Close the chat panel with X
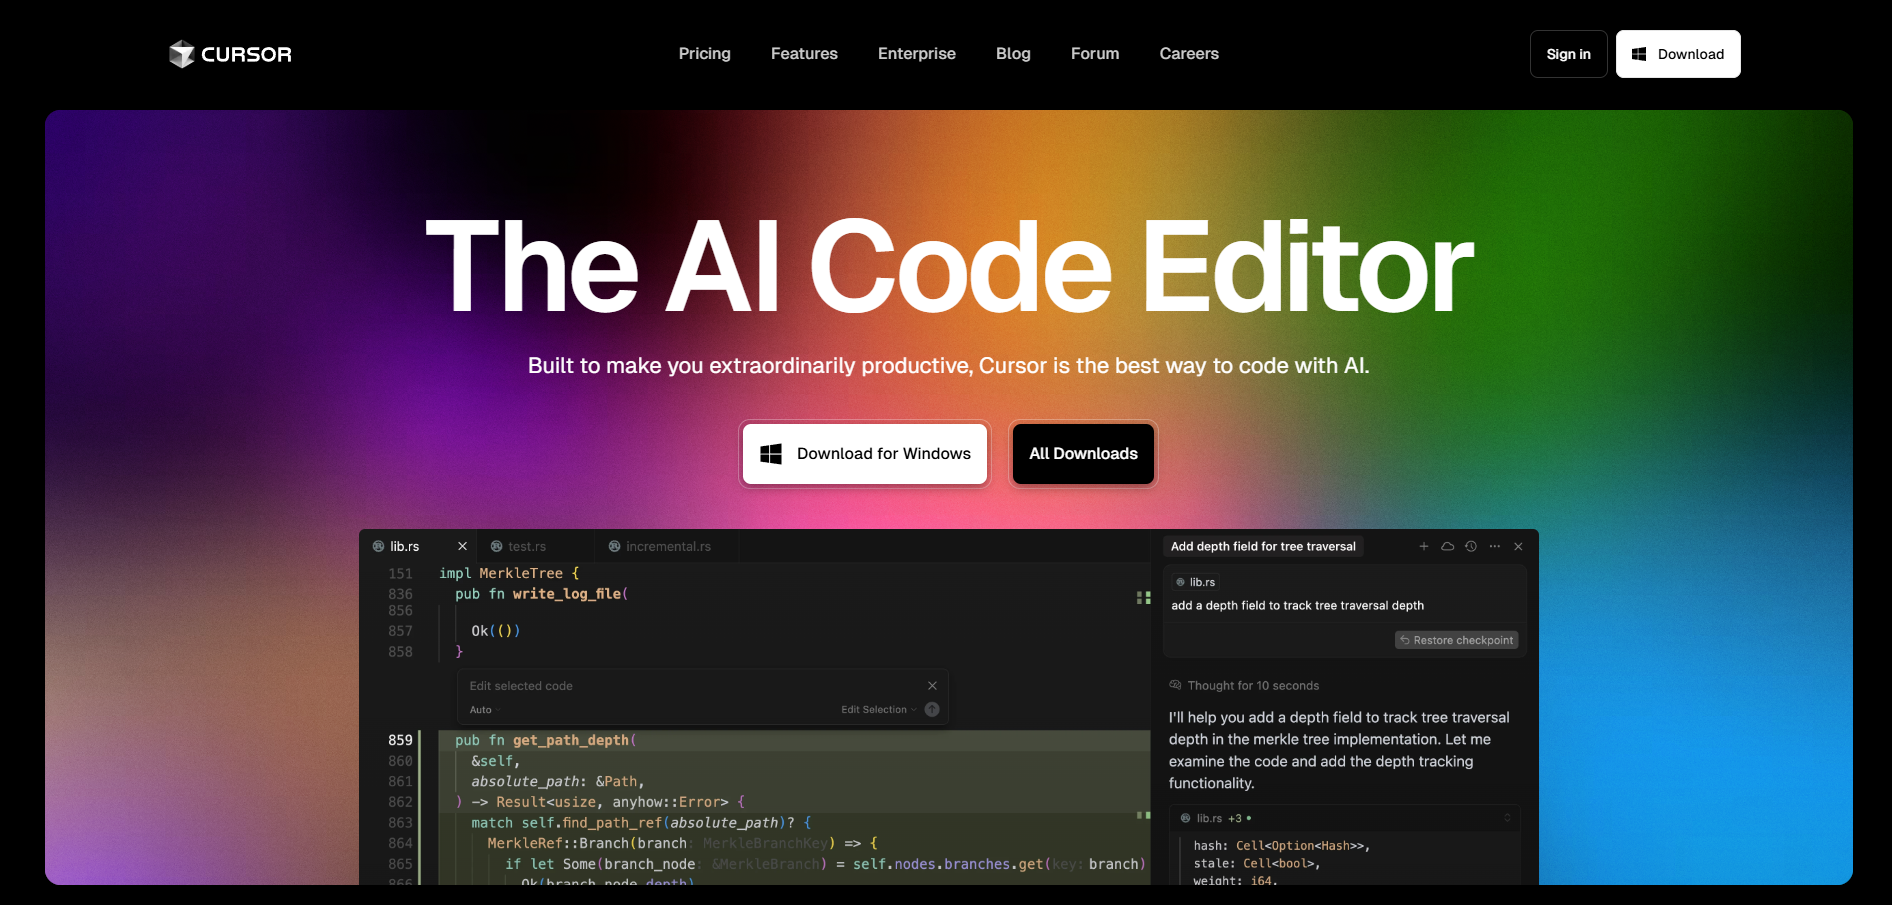This screenshot has width=1892, height=905. pos(1518,546)
